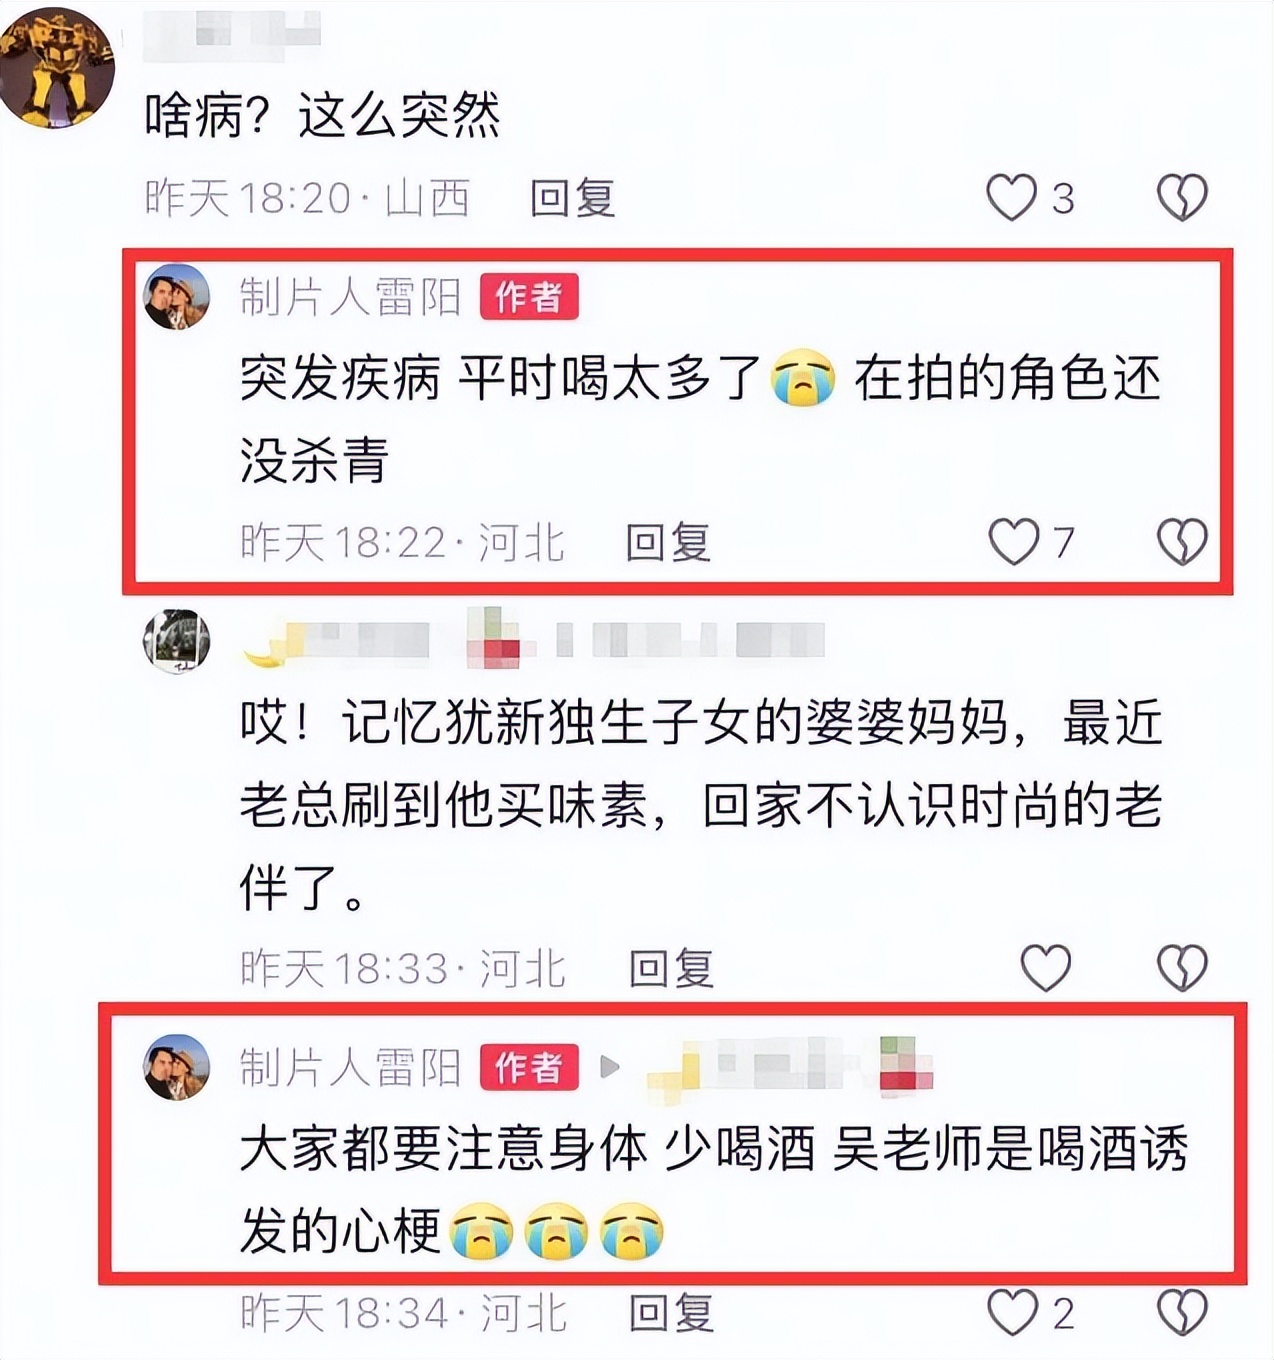Screen dimensions: 1274x1360
Task: Open 制片人雷阳 avatar in second highlighted reply
Action: pos(177,1067)
